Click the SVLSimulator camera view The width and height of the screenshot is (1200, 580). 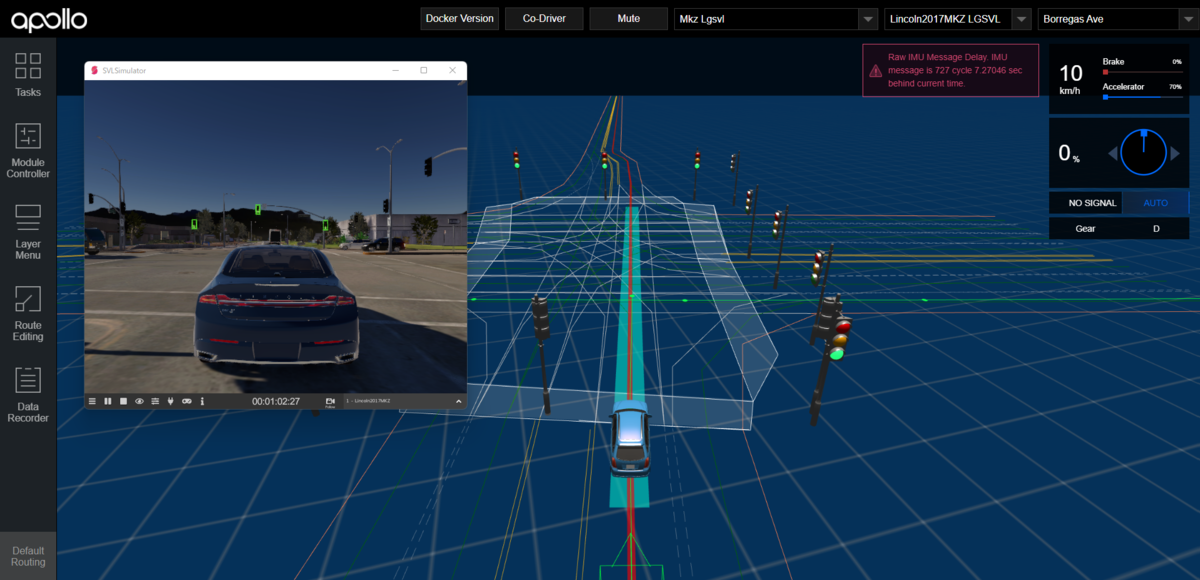coord(276,236)
